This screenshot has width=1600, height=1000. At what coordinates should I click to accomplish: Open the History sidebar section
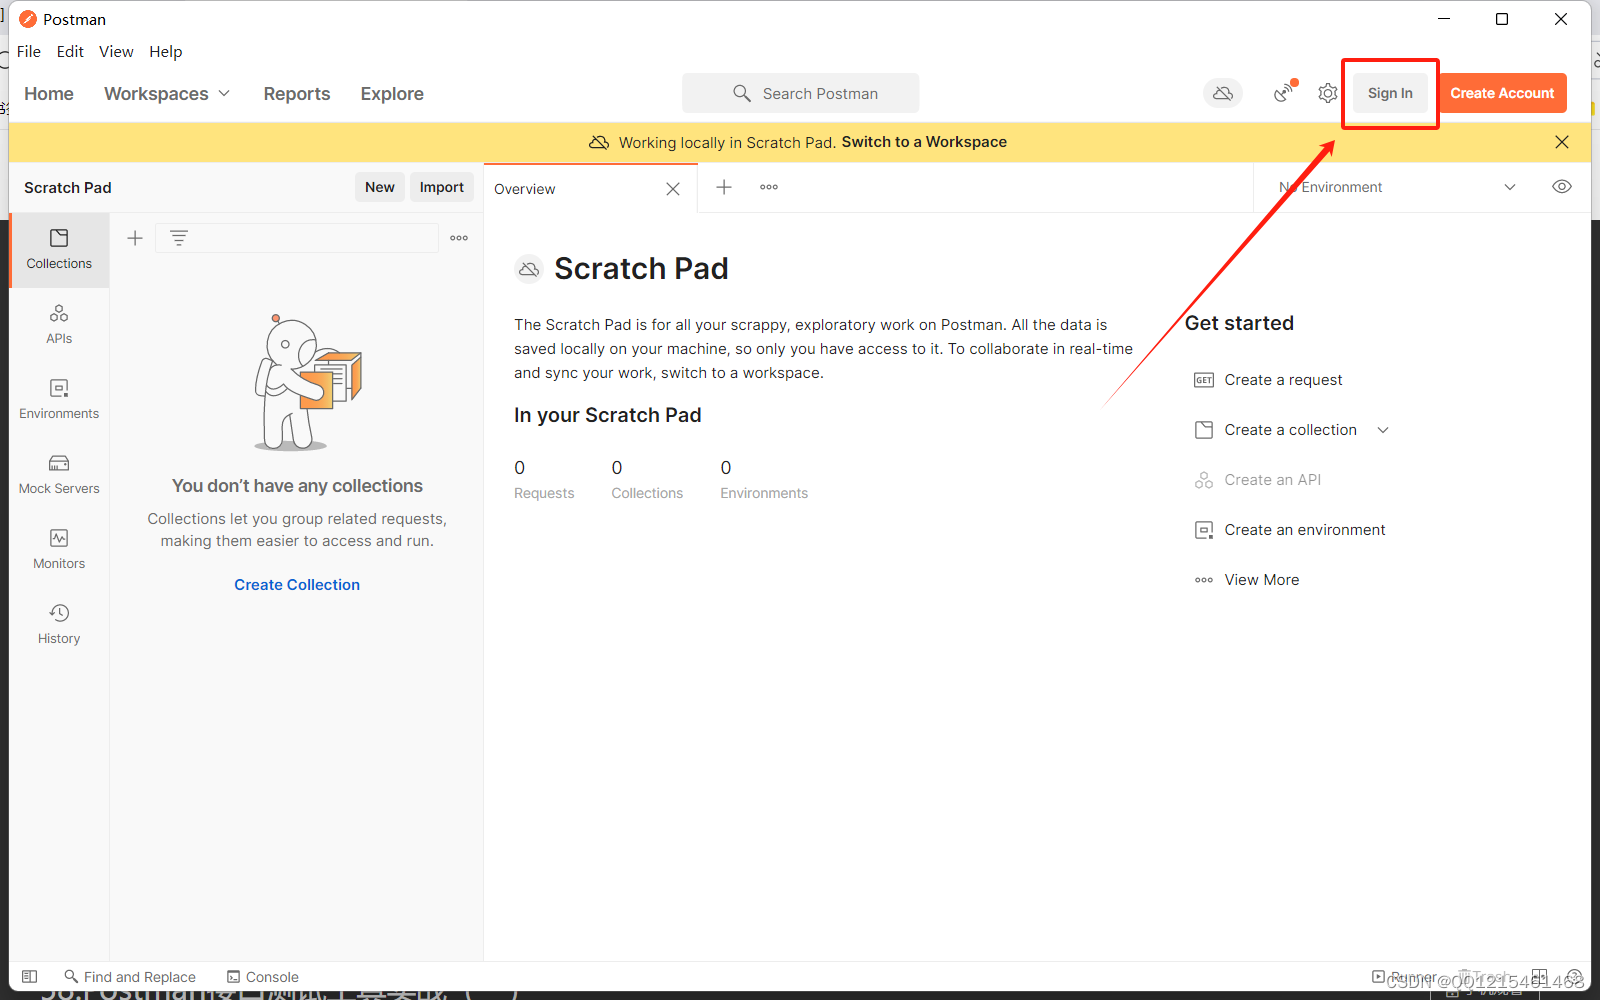click(59, 624)
